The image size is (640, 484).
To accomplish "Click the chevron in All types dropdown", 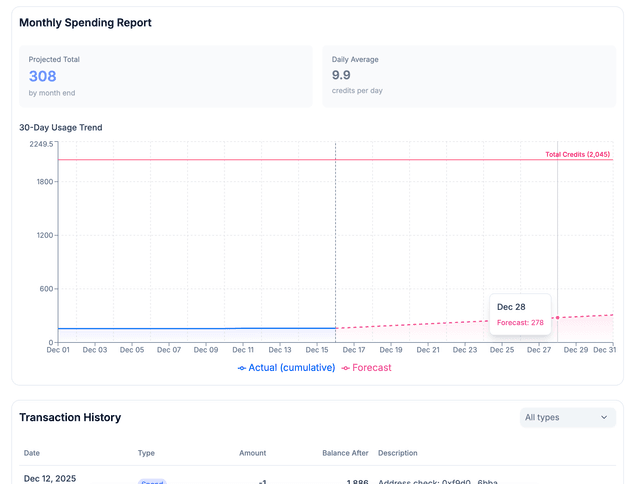I will point(604,417).
